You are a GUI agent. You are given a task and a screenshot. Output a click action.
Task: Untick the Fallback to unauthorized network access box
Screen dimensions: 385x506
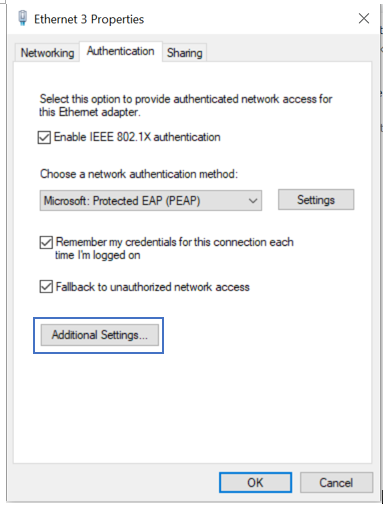tap(46, 287)
